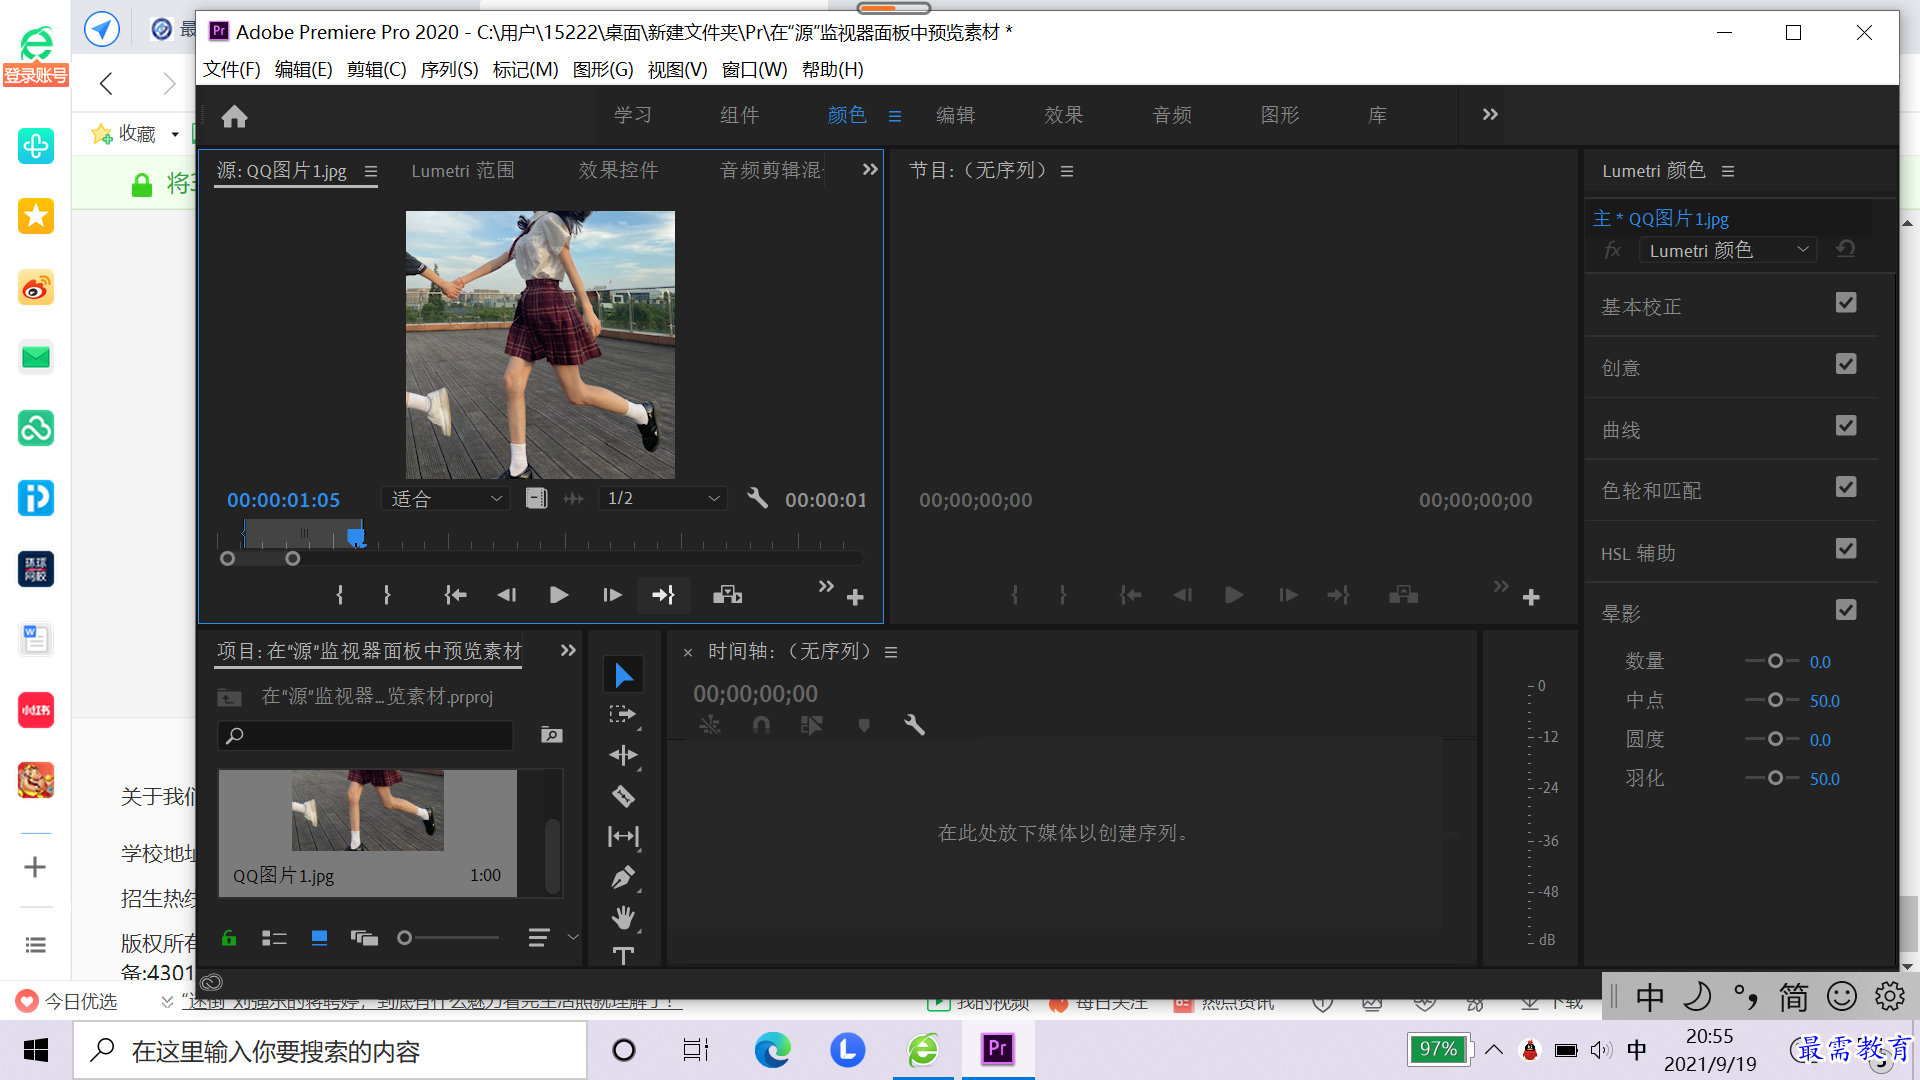The image size is (1920, 1080).
Task: Go to In point in Source monitor
Action: click(x=455, y=595)
